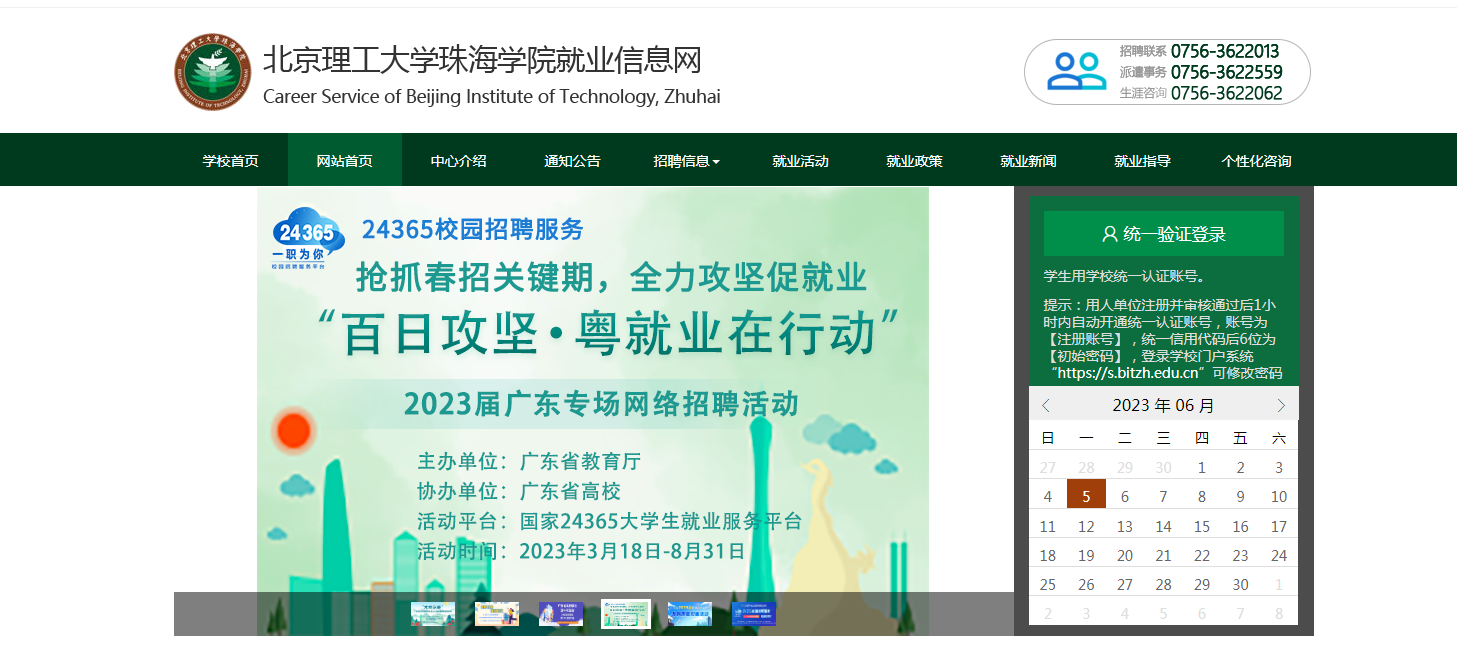This screenshot has width=1457, height=652.
Task: Click the 六 weekday column header
Action: coord(1279,438)
